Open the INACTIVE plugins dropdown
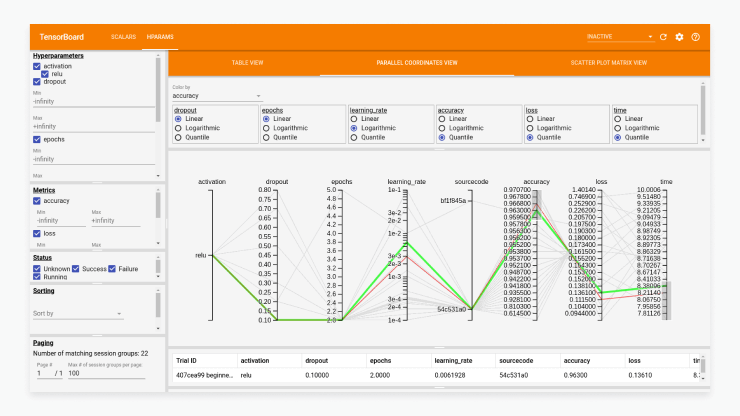This screenshot has width=740, height=416. [x=620, y=37]
